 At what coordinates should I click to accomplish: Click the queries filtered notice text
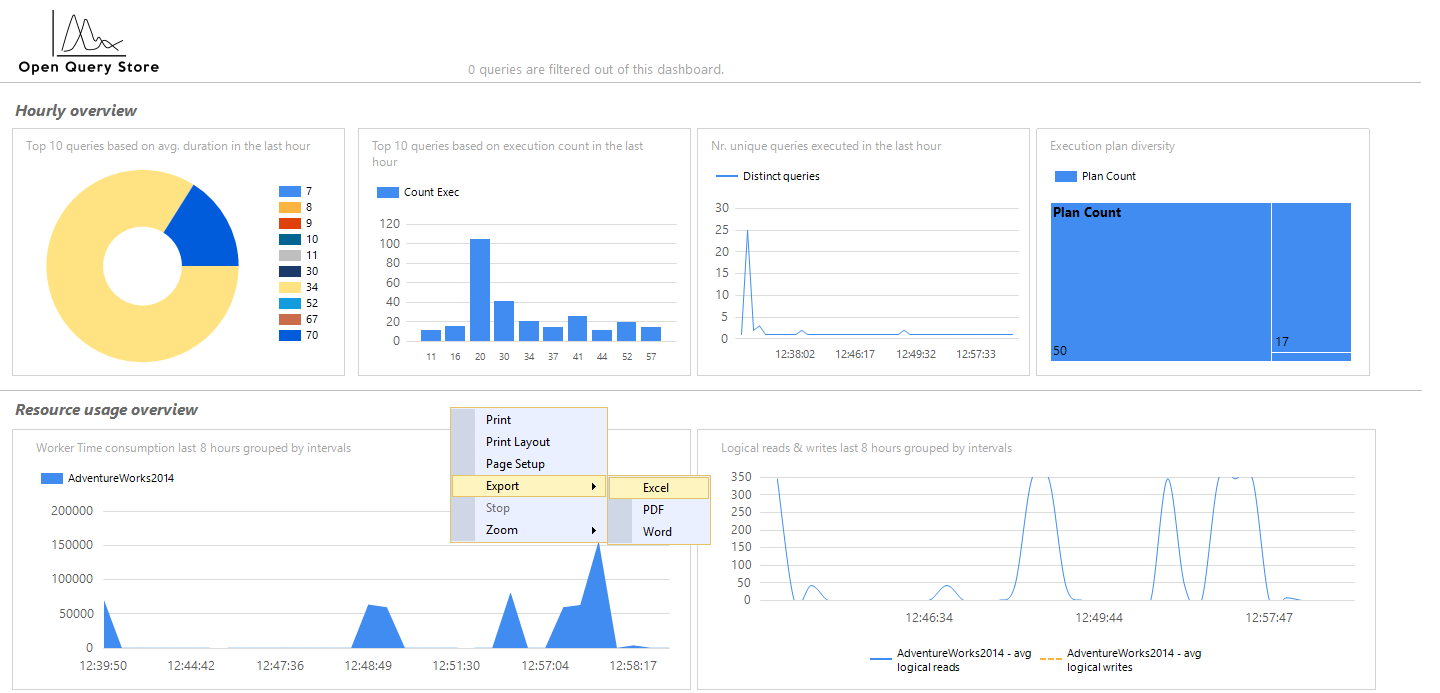(595, 69)
